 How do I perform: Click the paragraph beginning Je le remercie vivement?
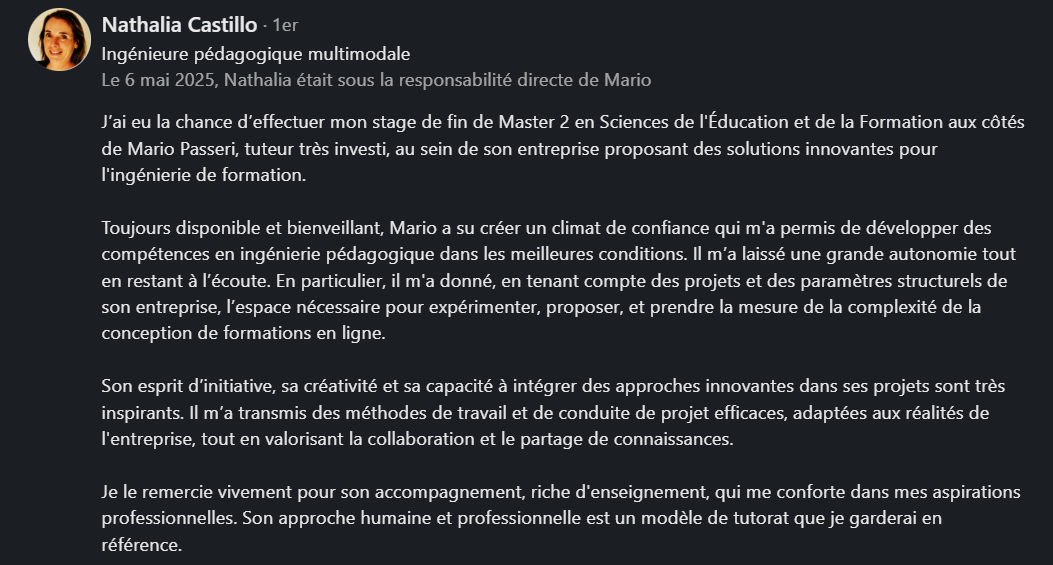click(x=561, y=518)
